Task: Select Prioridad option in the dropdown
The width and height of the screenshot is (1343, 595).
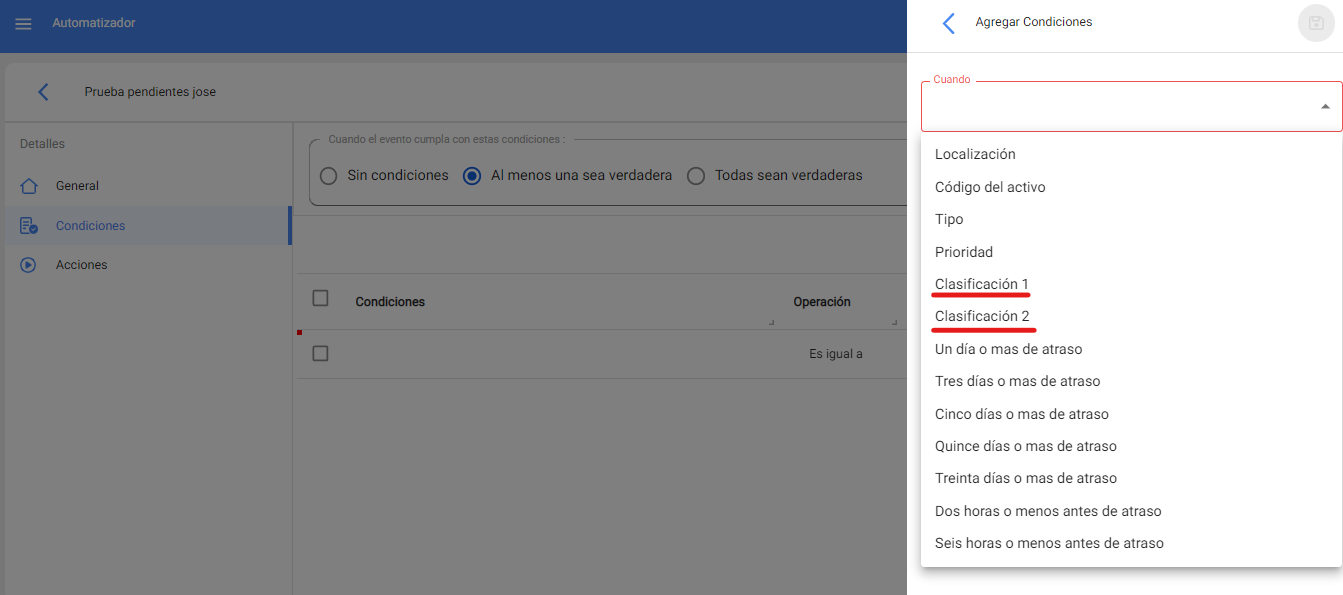Action: 963,252
